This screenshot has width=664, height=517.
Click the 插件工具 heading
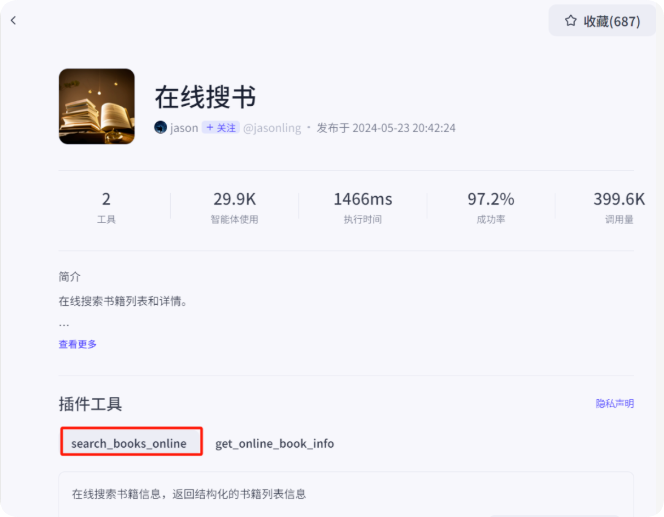pyautogui.click(x=90, y=404)
